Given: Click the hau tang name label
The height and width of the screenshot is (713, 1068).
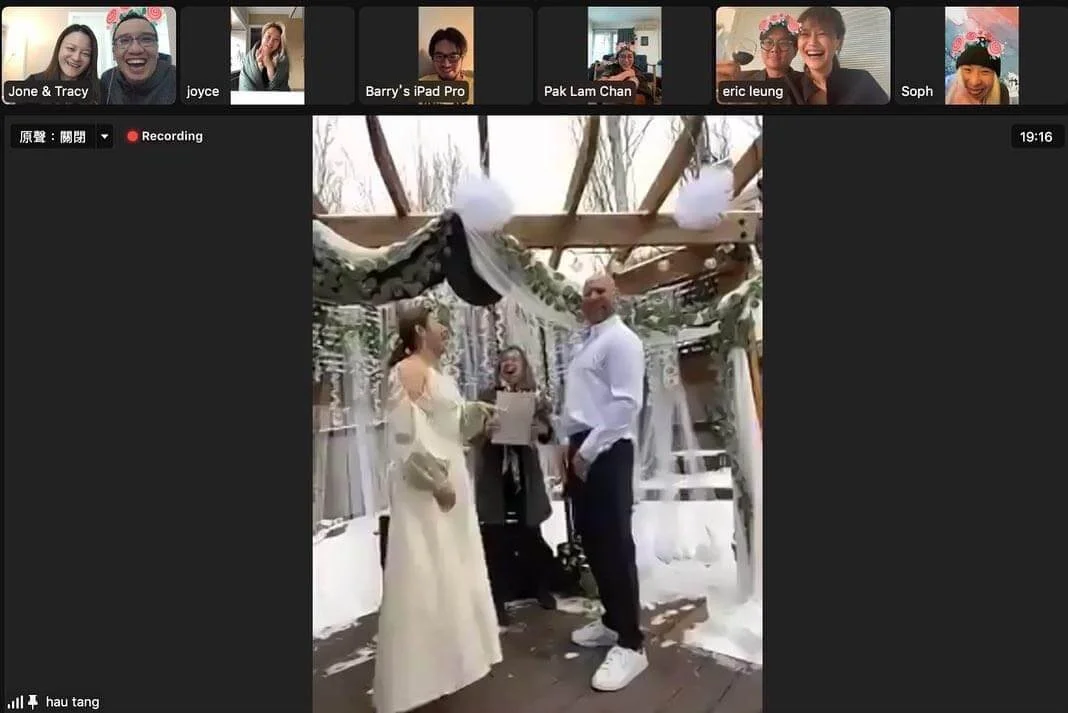Looking at the screenshot, I should click(x=72, y=702).
